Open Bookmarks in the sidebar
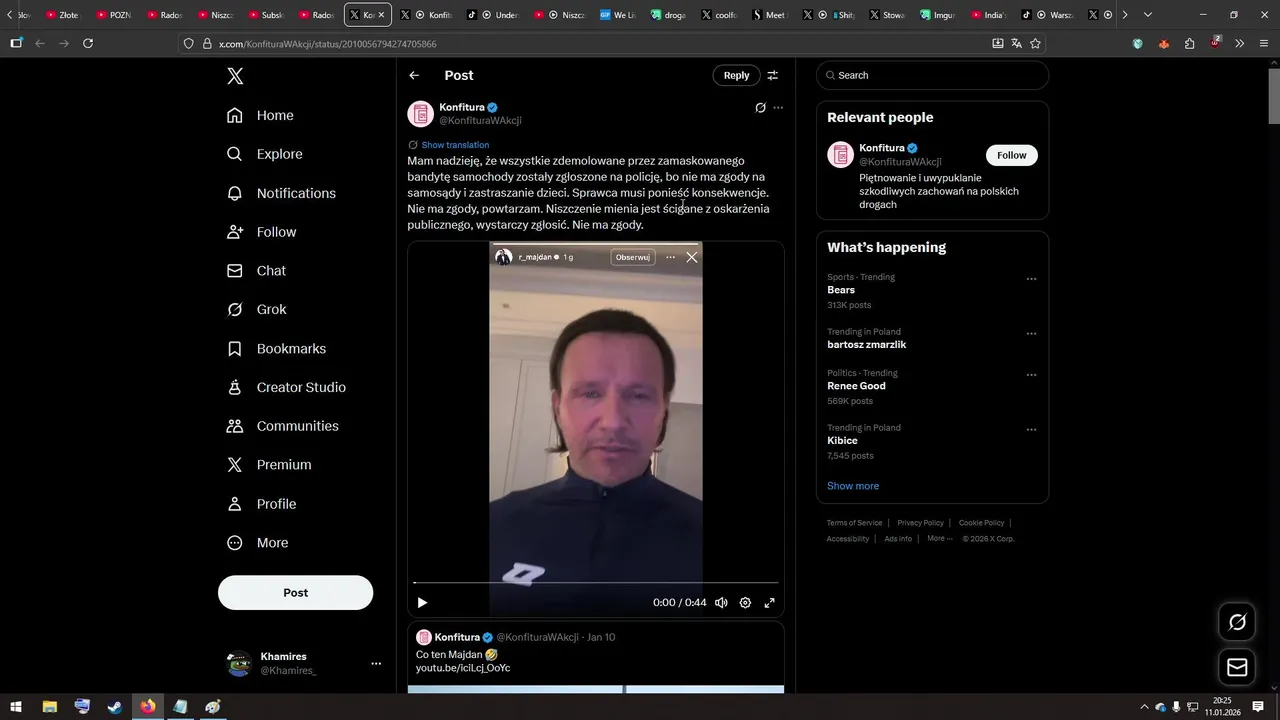 click(x=276, y=348)
